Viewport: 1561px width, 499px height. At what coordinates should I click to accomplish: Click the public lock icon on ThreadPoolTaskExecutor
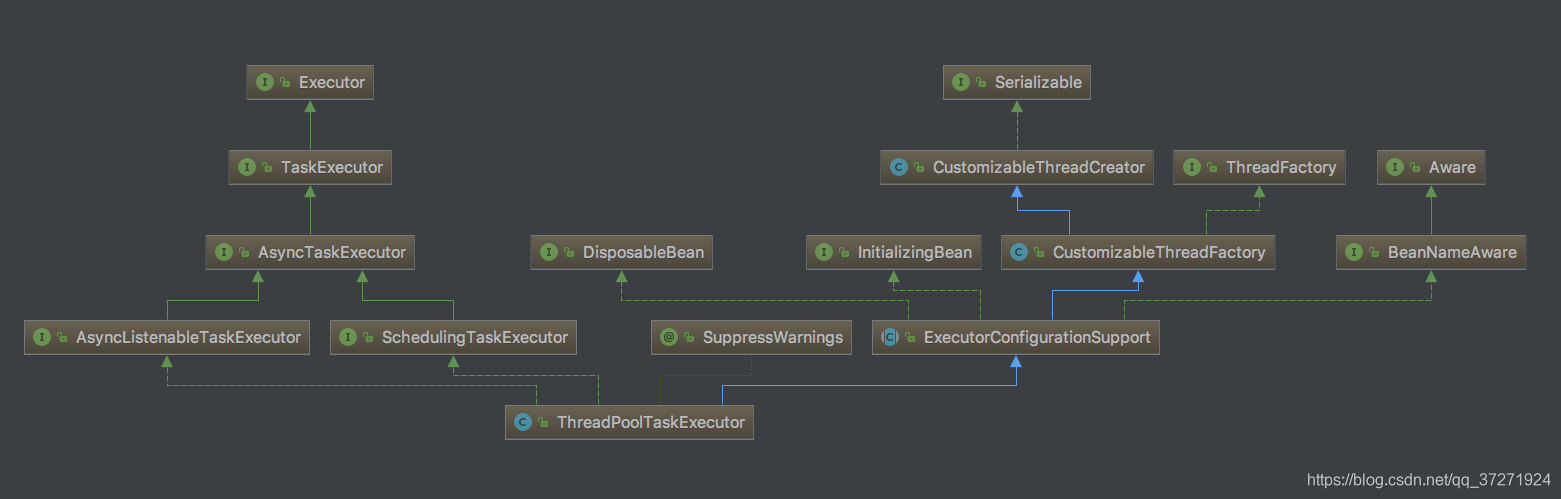coord(543,423)
